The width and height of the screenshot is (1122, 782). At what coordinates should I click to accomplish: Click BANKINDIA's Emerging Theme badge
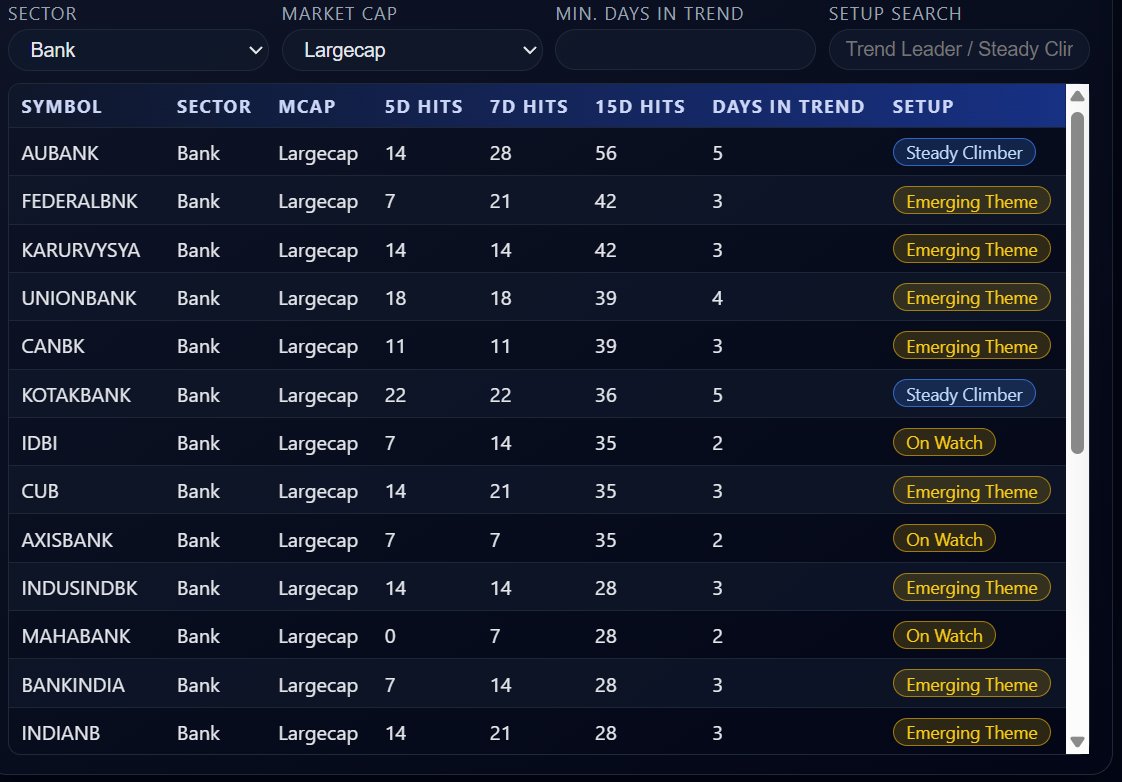click(x=972, y=684)
